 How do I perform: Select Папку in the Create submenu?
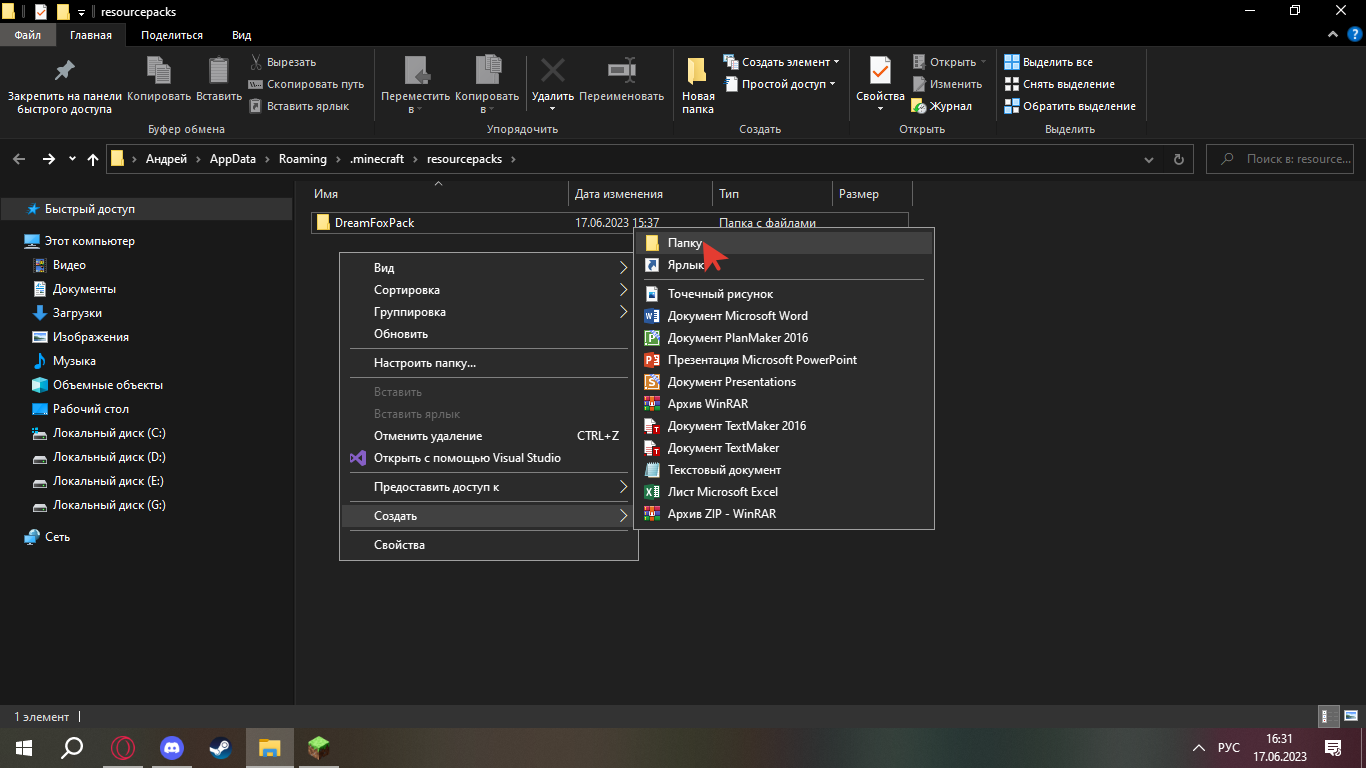click(685, 243)
